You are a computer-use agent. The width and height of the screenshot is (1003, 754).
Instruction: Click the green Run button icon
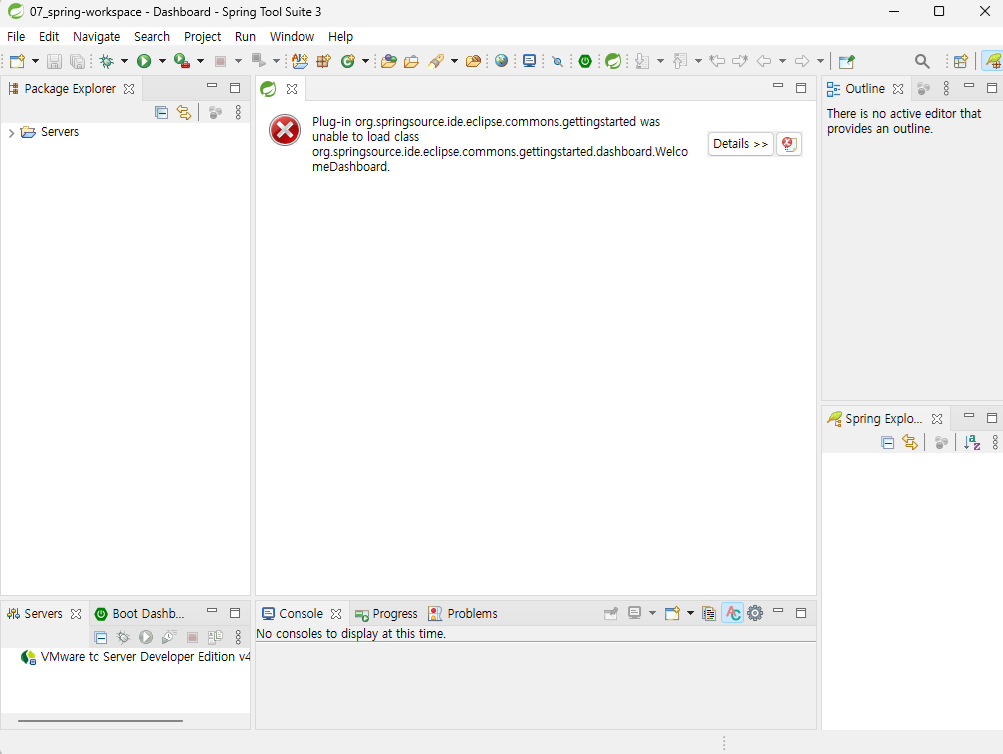tap(144, 61)
